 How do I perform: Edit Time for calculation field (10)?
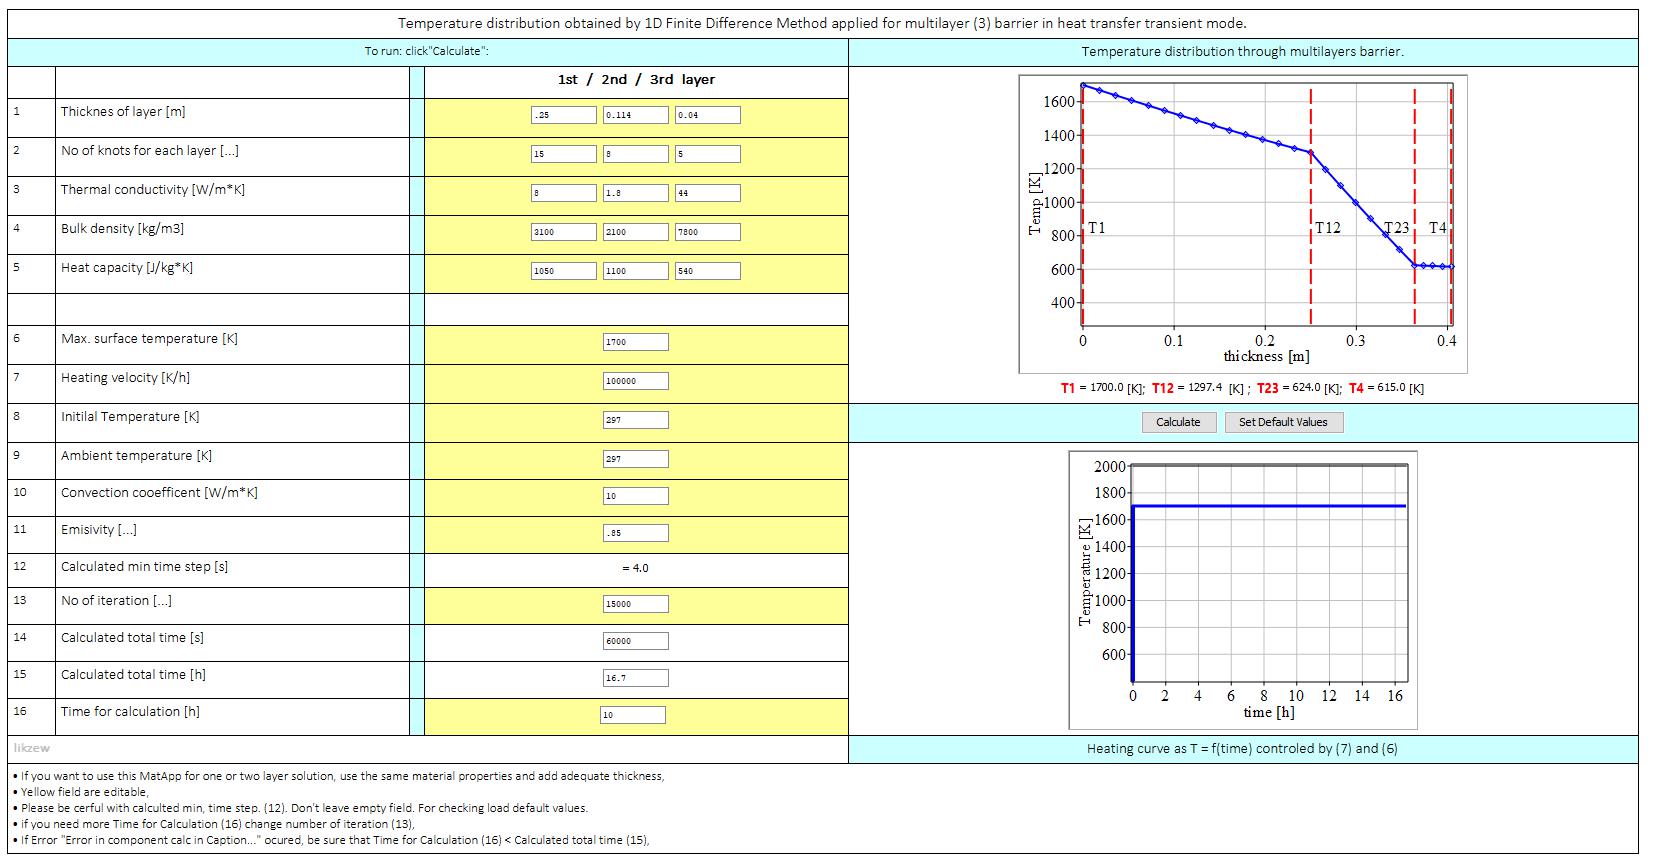click(633, 715)
